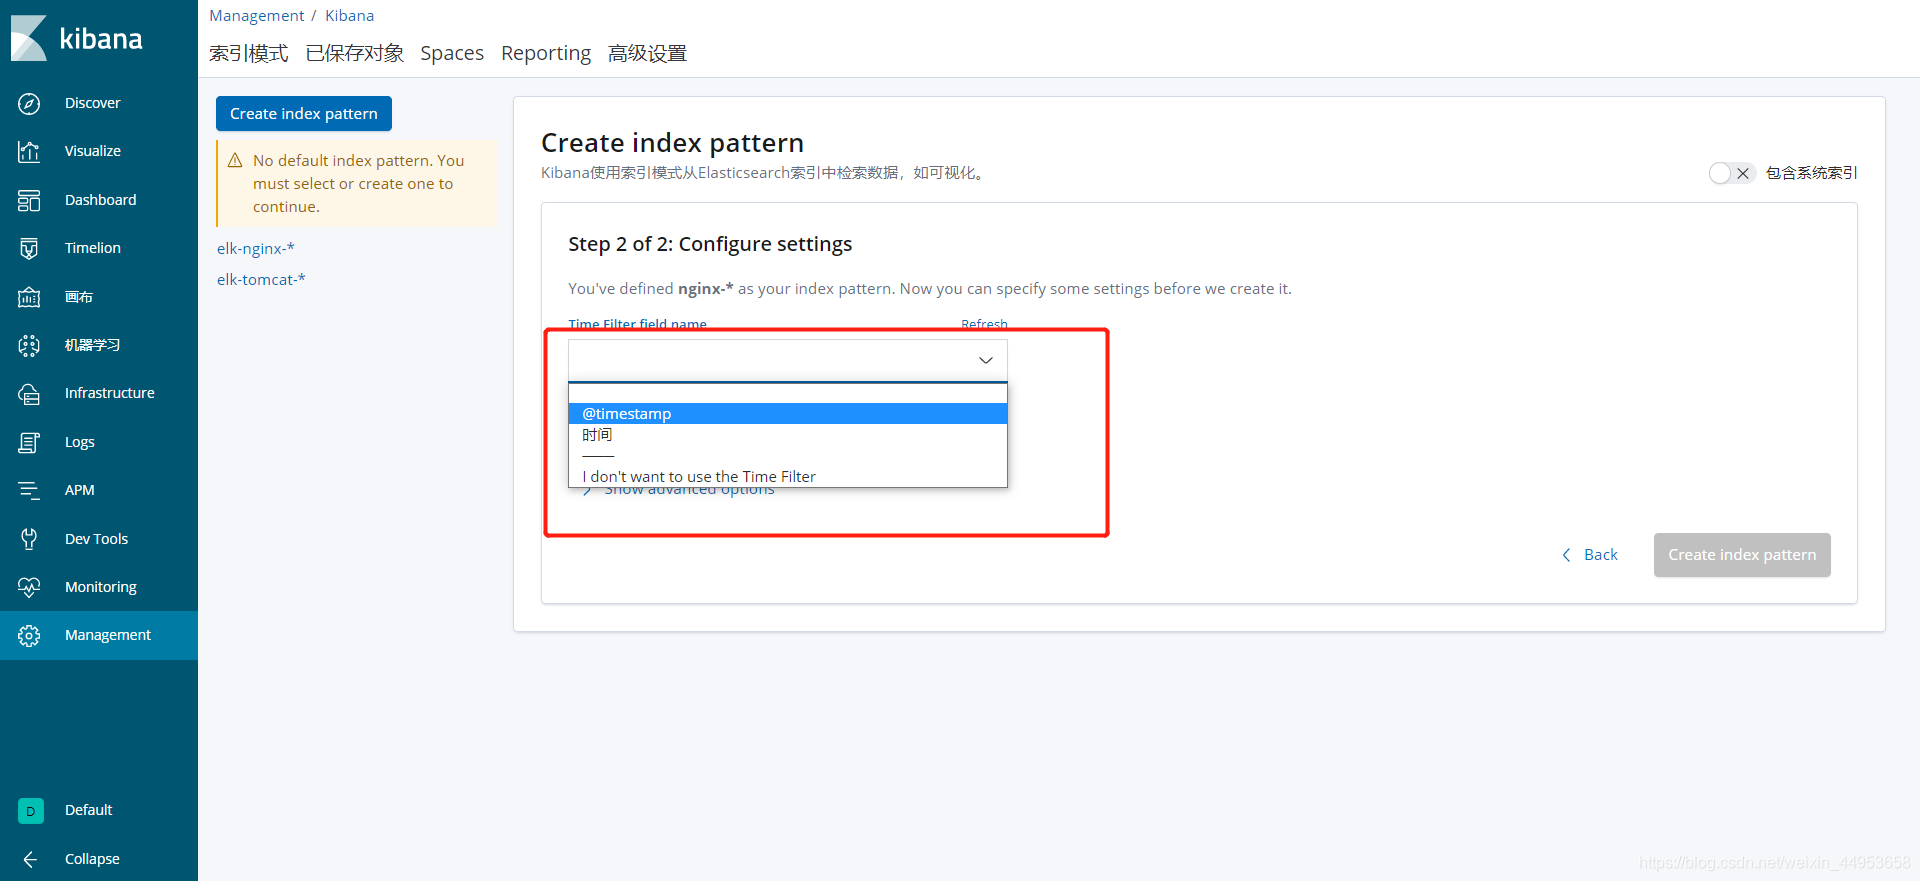The image size is (1920, 881).
Task: Select Visualize label in sidebar
Action: pos(93,151)
